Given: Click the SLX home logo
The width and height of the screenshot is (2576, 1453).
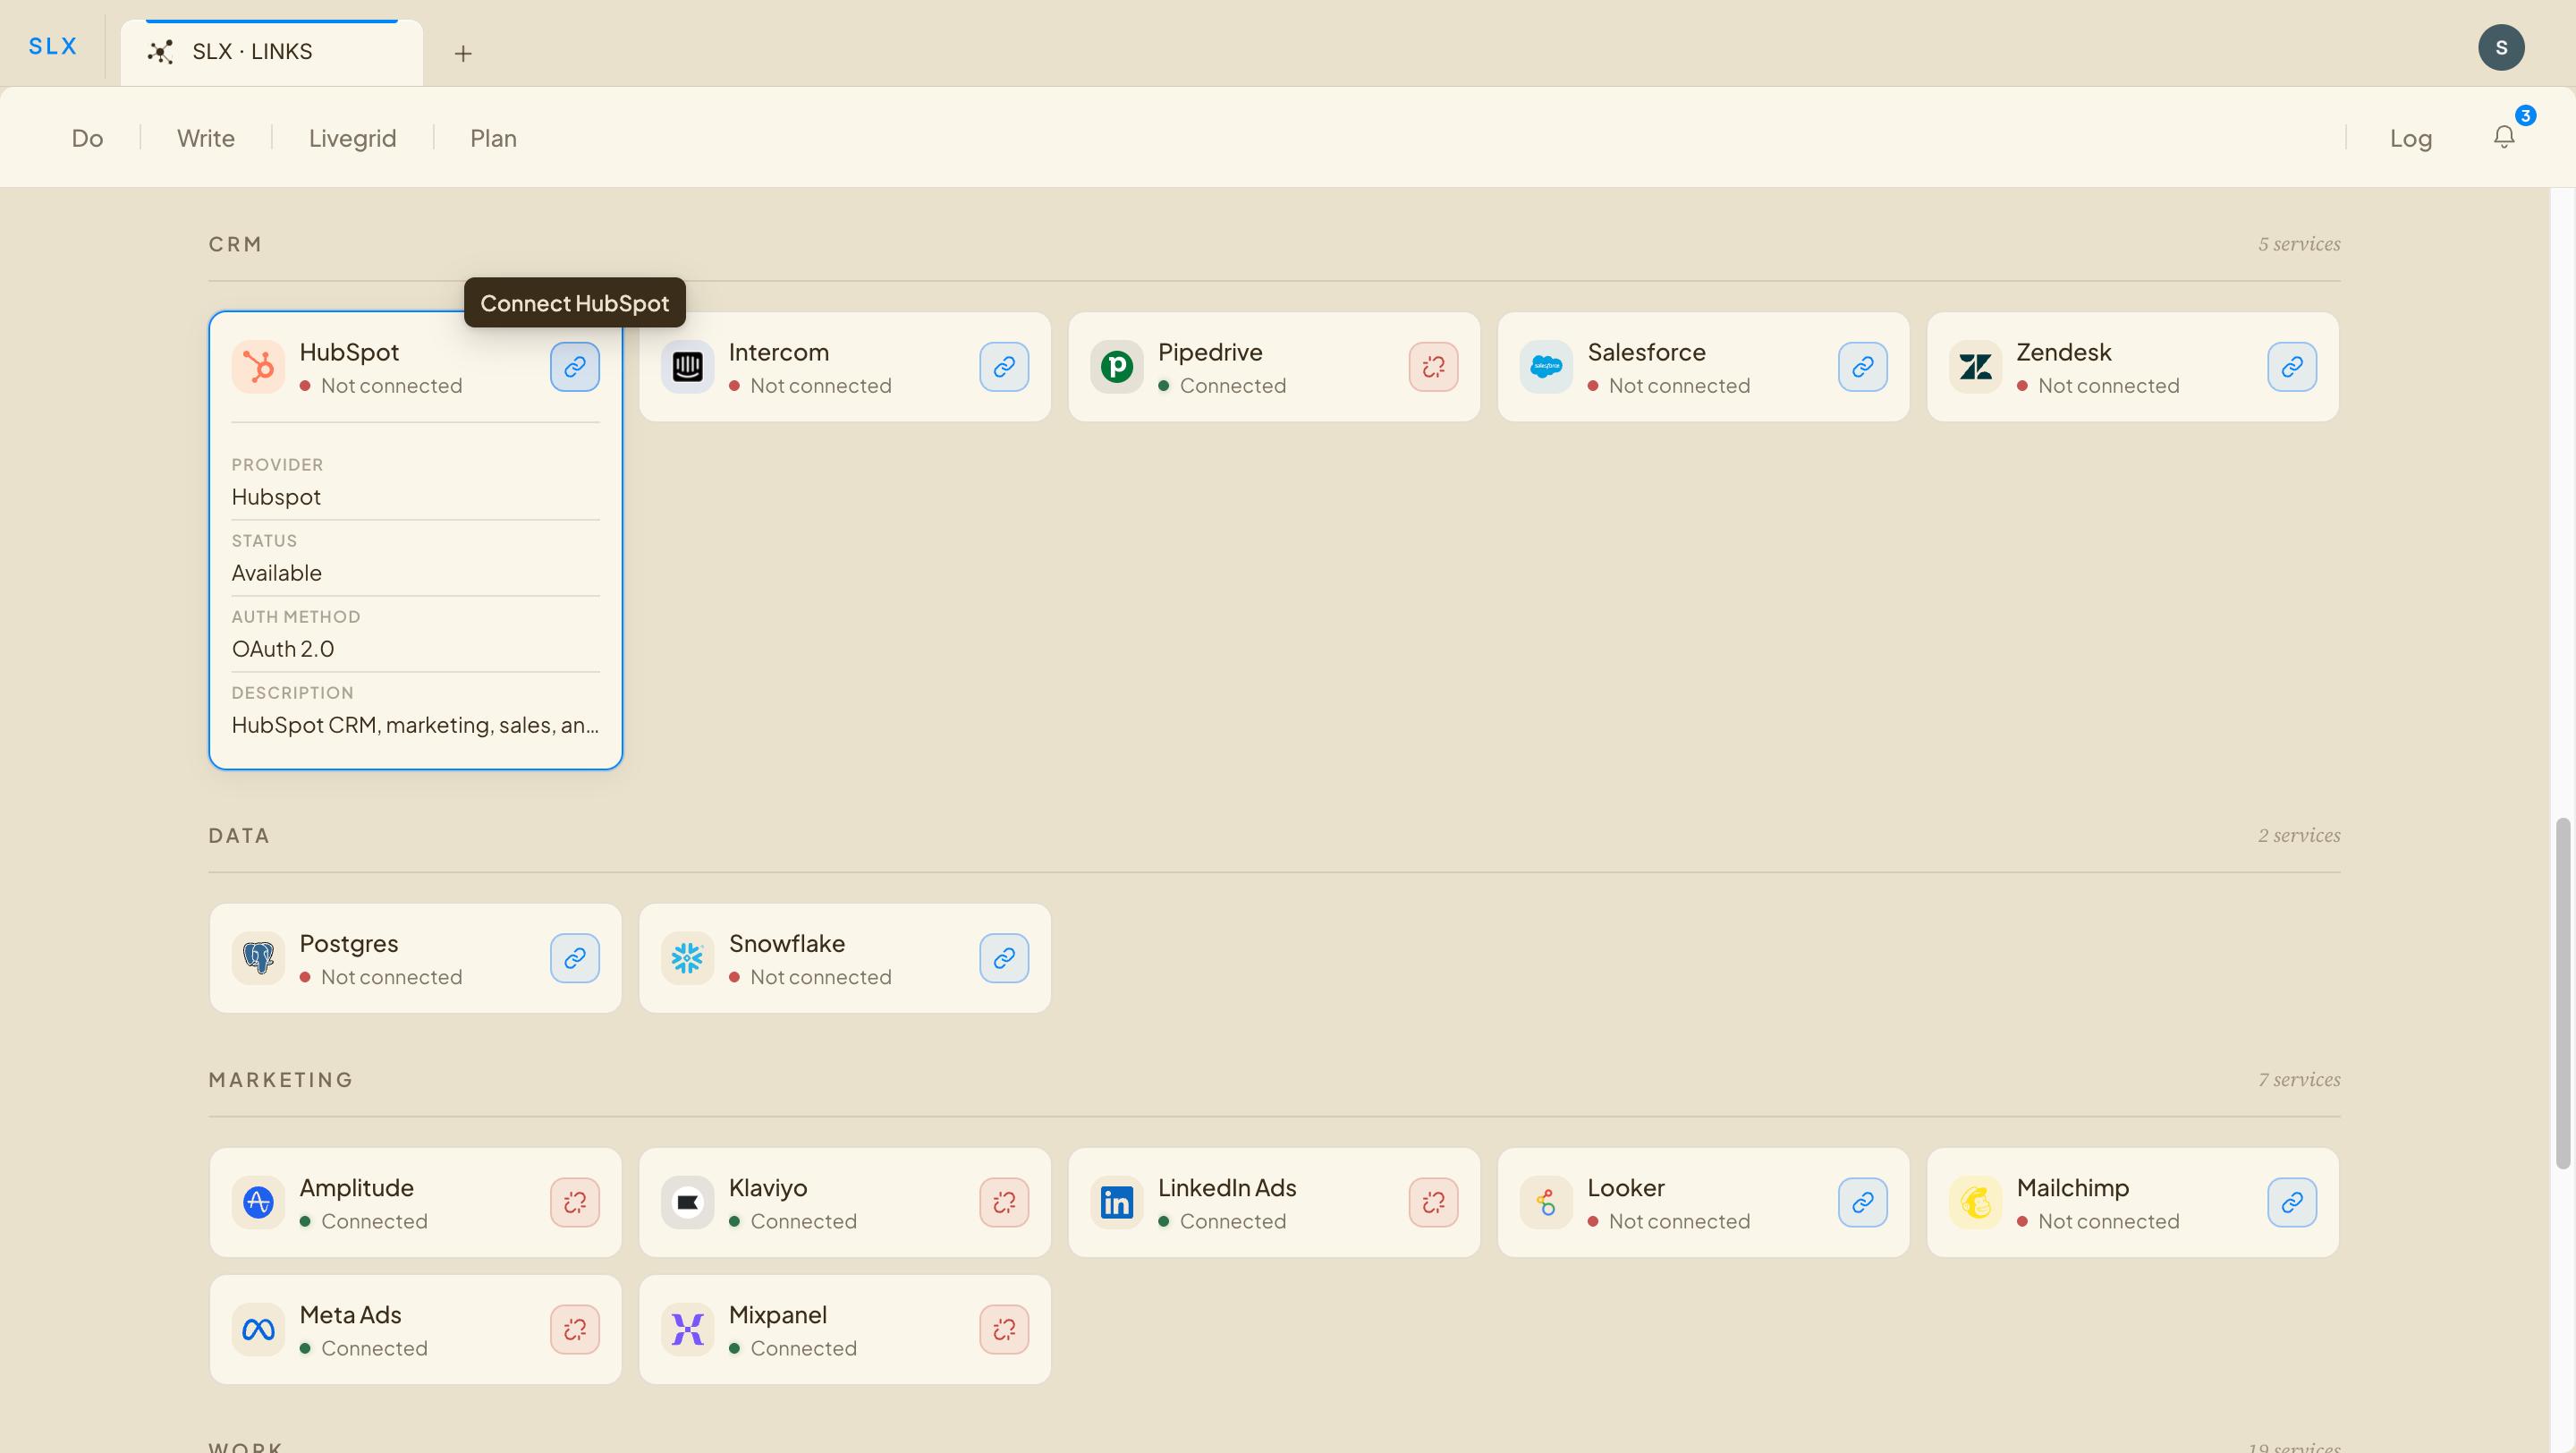Looking at the screenshot, I should [x=53, y=46].
